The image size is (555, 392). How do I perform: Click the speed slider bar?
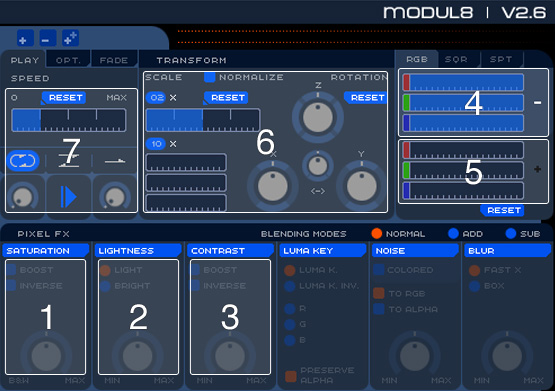tap(69, 120)
